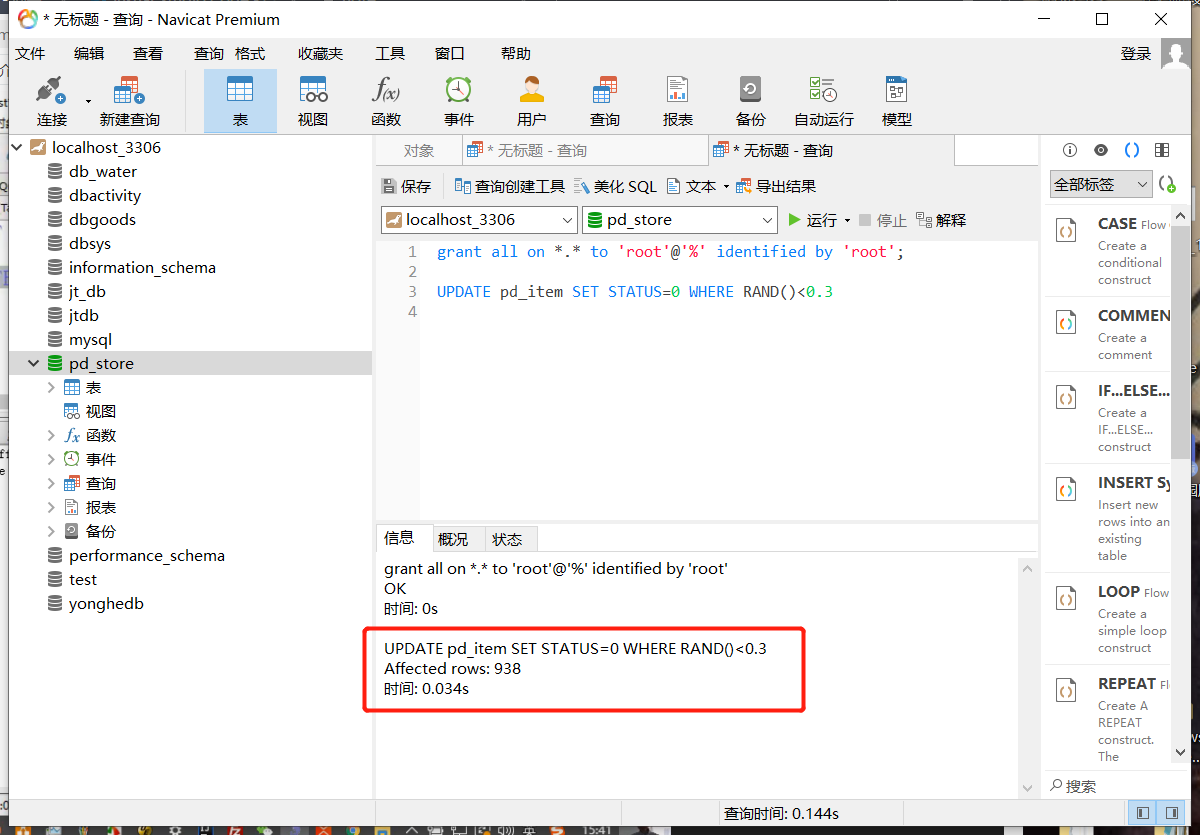This screenshot has width=1200, height=835.
Task: Open the 查看 (View) menu
Action: [x=148, y=54]
